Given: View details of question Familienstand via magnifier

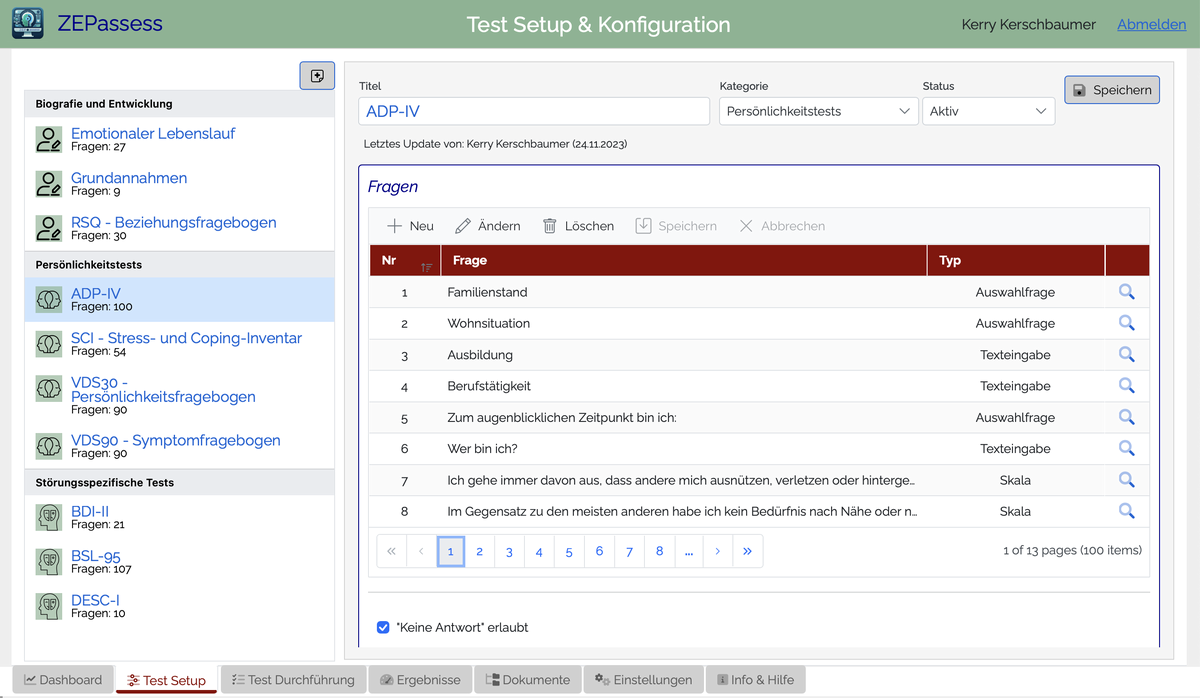Looking at the screenshot, I should pos(1126,292).
